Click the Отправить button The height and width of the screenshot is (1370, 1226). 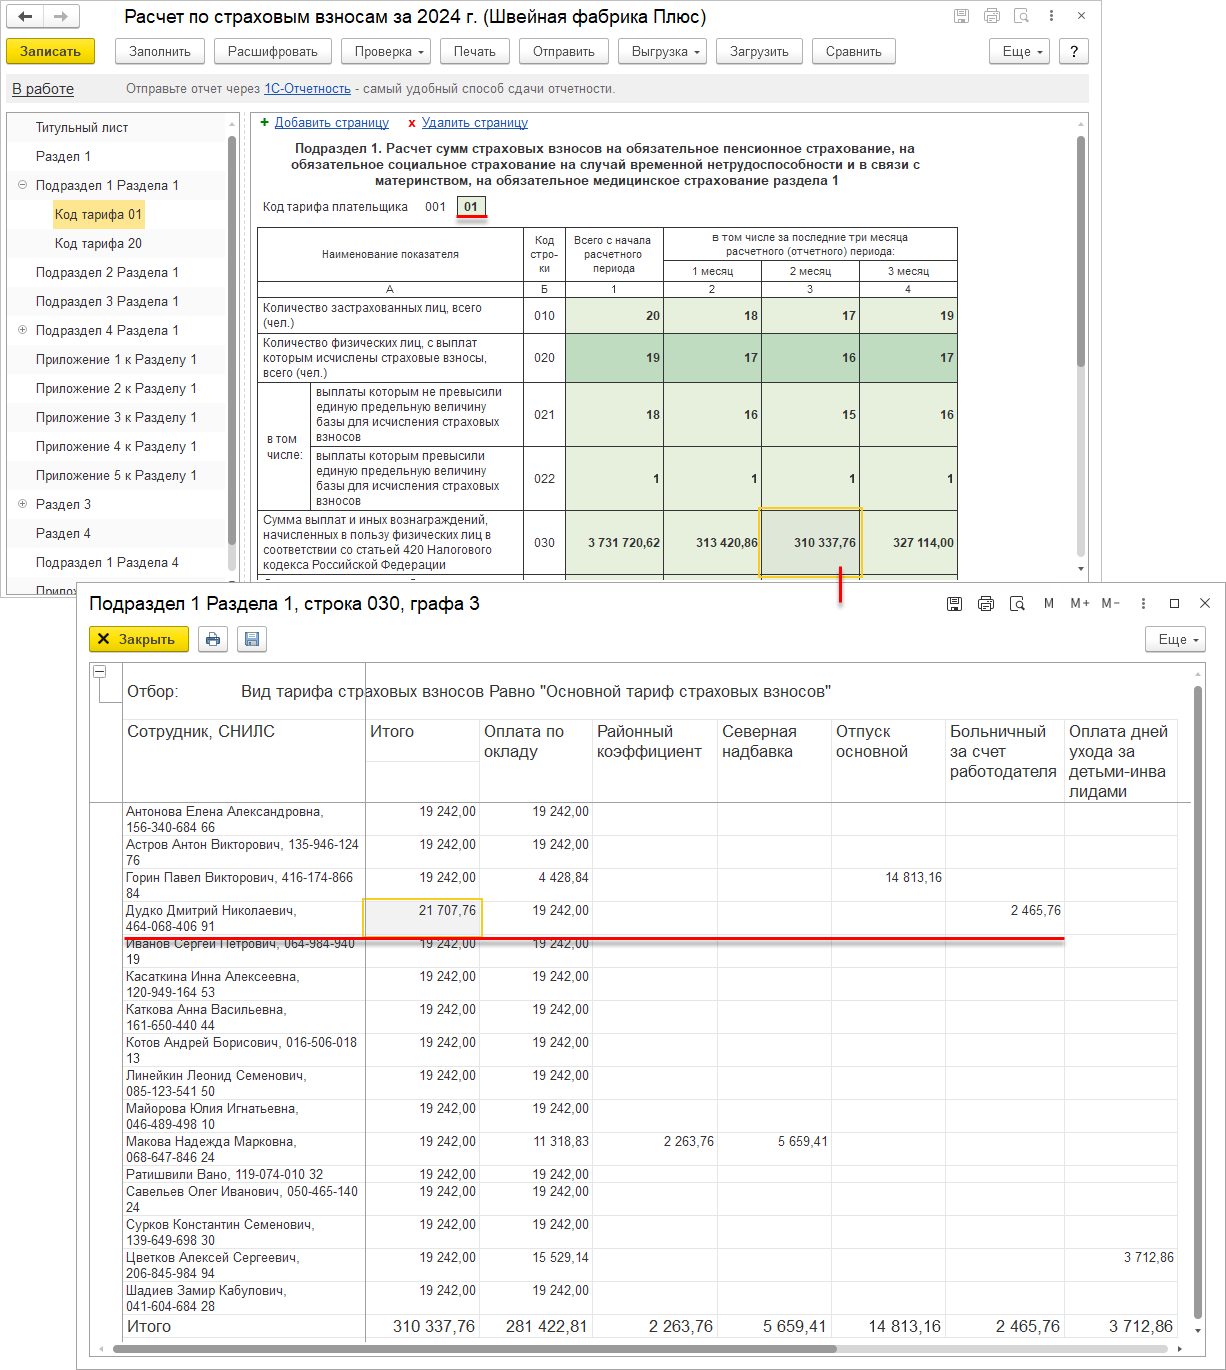564,51
